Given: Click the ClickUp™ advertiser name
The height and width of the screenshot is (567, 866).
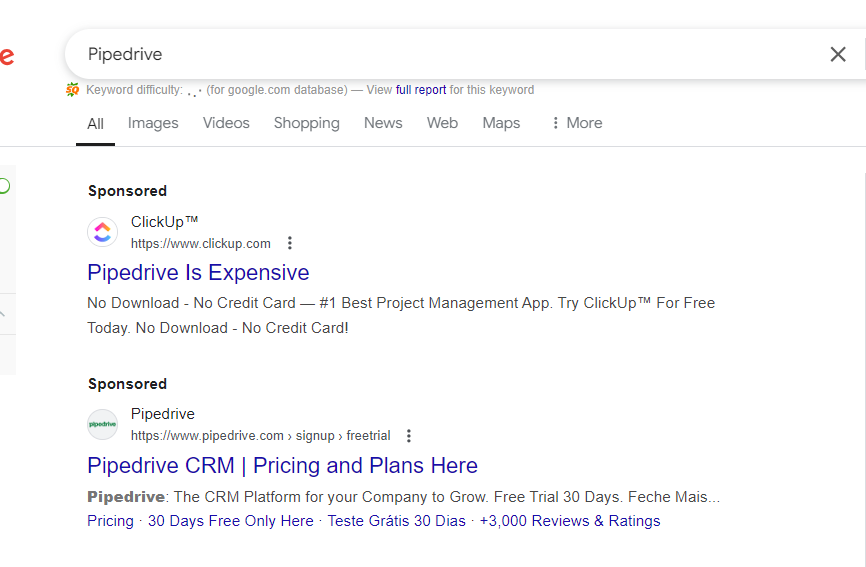Looking at the screenshot, I should (164, 222).
